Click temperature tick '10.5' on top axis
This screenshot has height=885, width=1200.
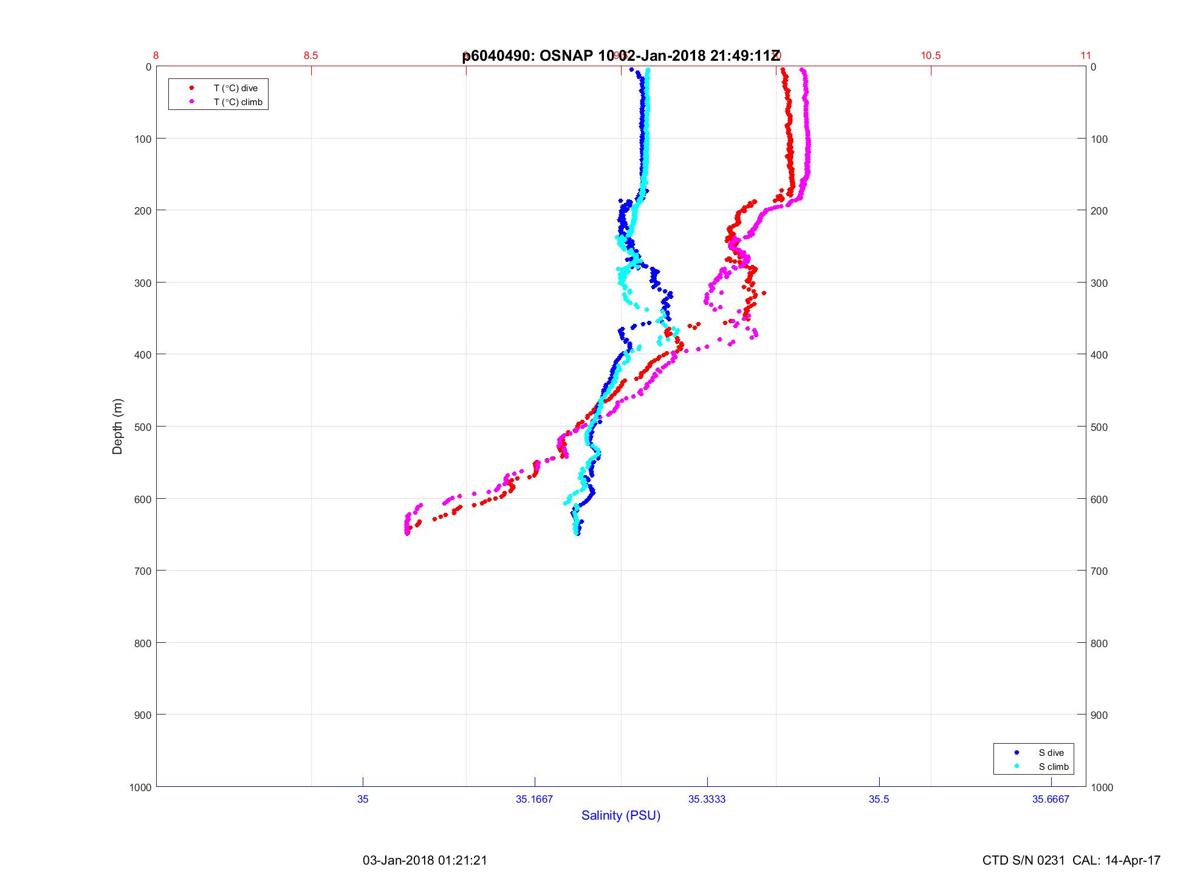click(x=931, y=55)
